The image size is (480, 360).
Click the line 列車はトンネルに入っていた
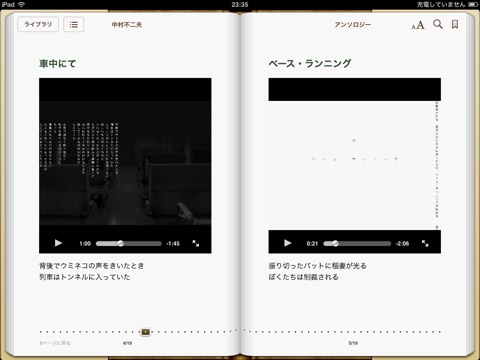pyautogui.click(x=85, y=277)
